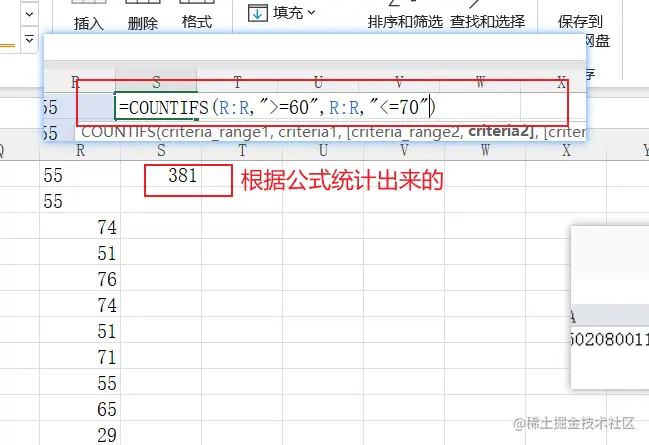The image size is (649, 445).
Task: Select the cell containing 76
Action: point(80,278)
